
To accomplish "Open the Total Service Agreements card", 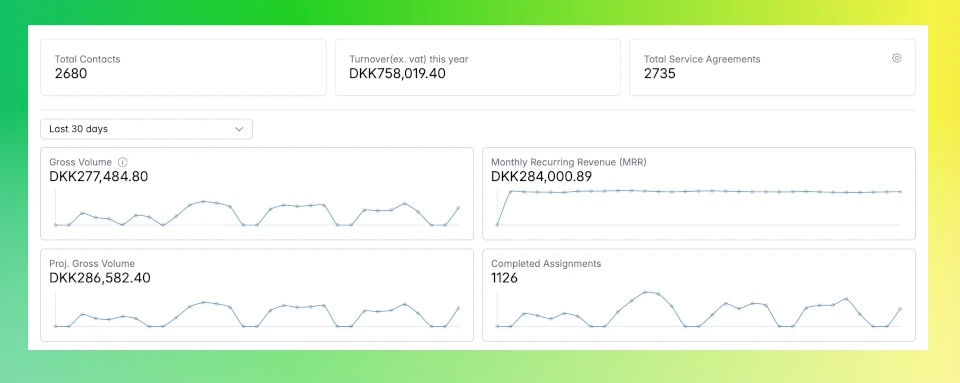I will pos(773,67).
